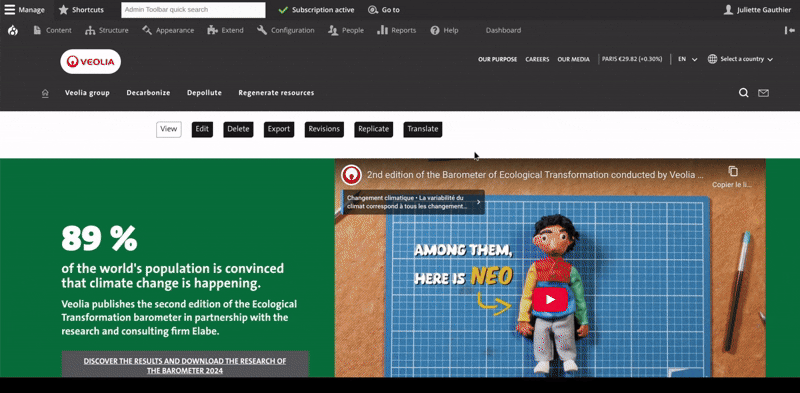Go to the Dashboard link
Viewport: 800px width, 393px height.
point(503,31)
